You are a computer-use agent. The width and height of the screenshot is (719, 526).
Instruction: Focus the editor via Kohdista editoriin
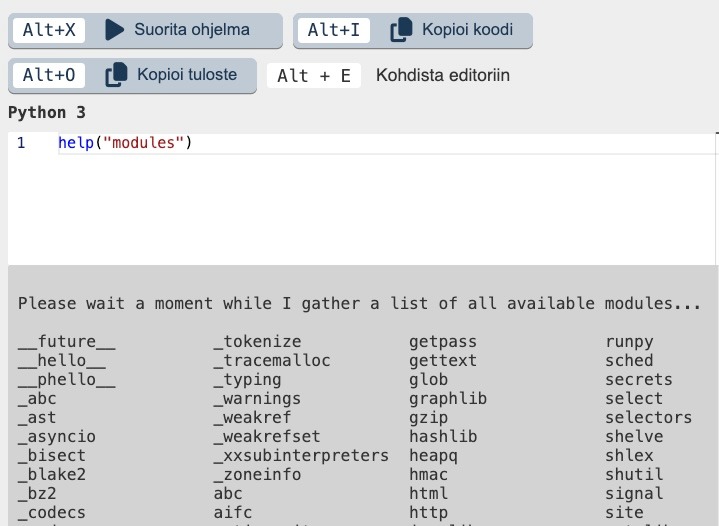click(x=442, y=75)
